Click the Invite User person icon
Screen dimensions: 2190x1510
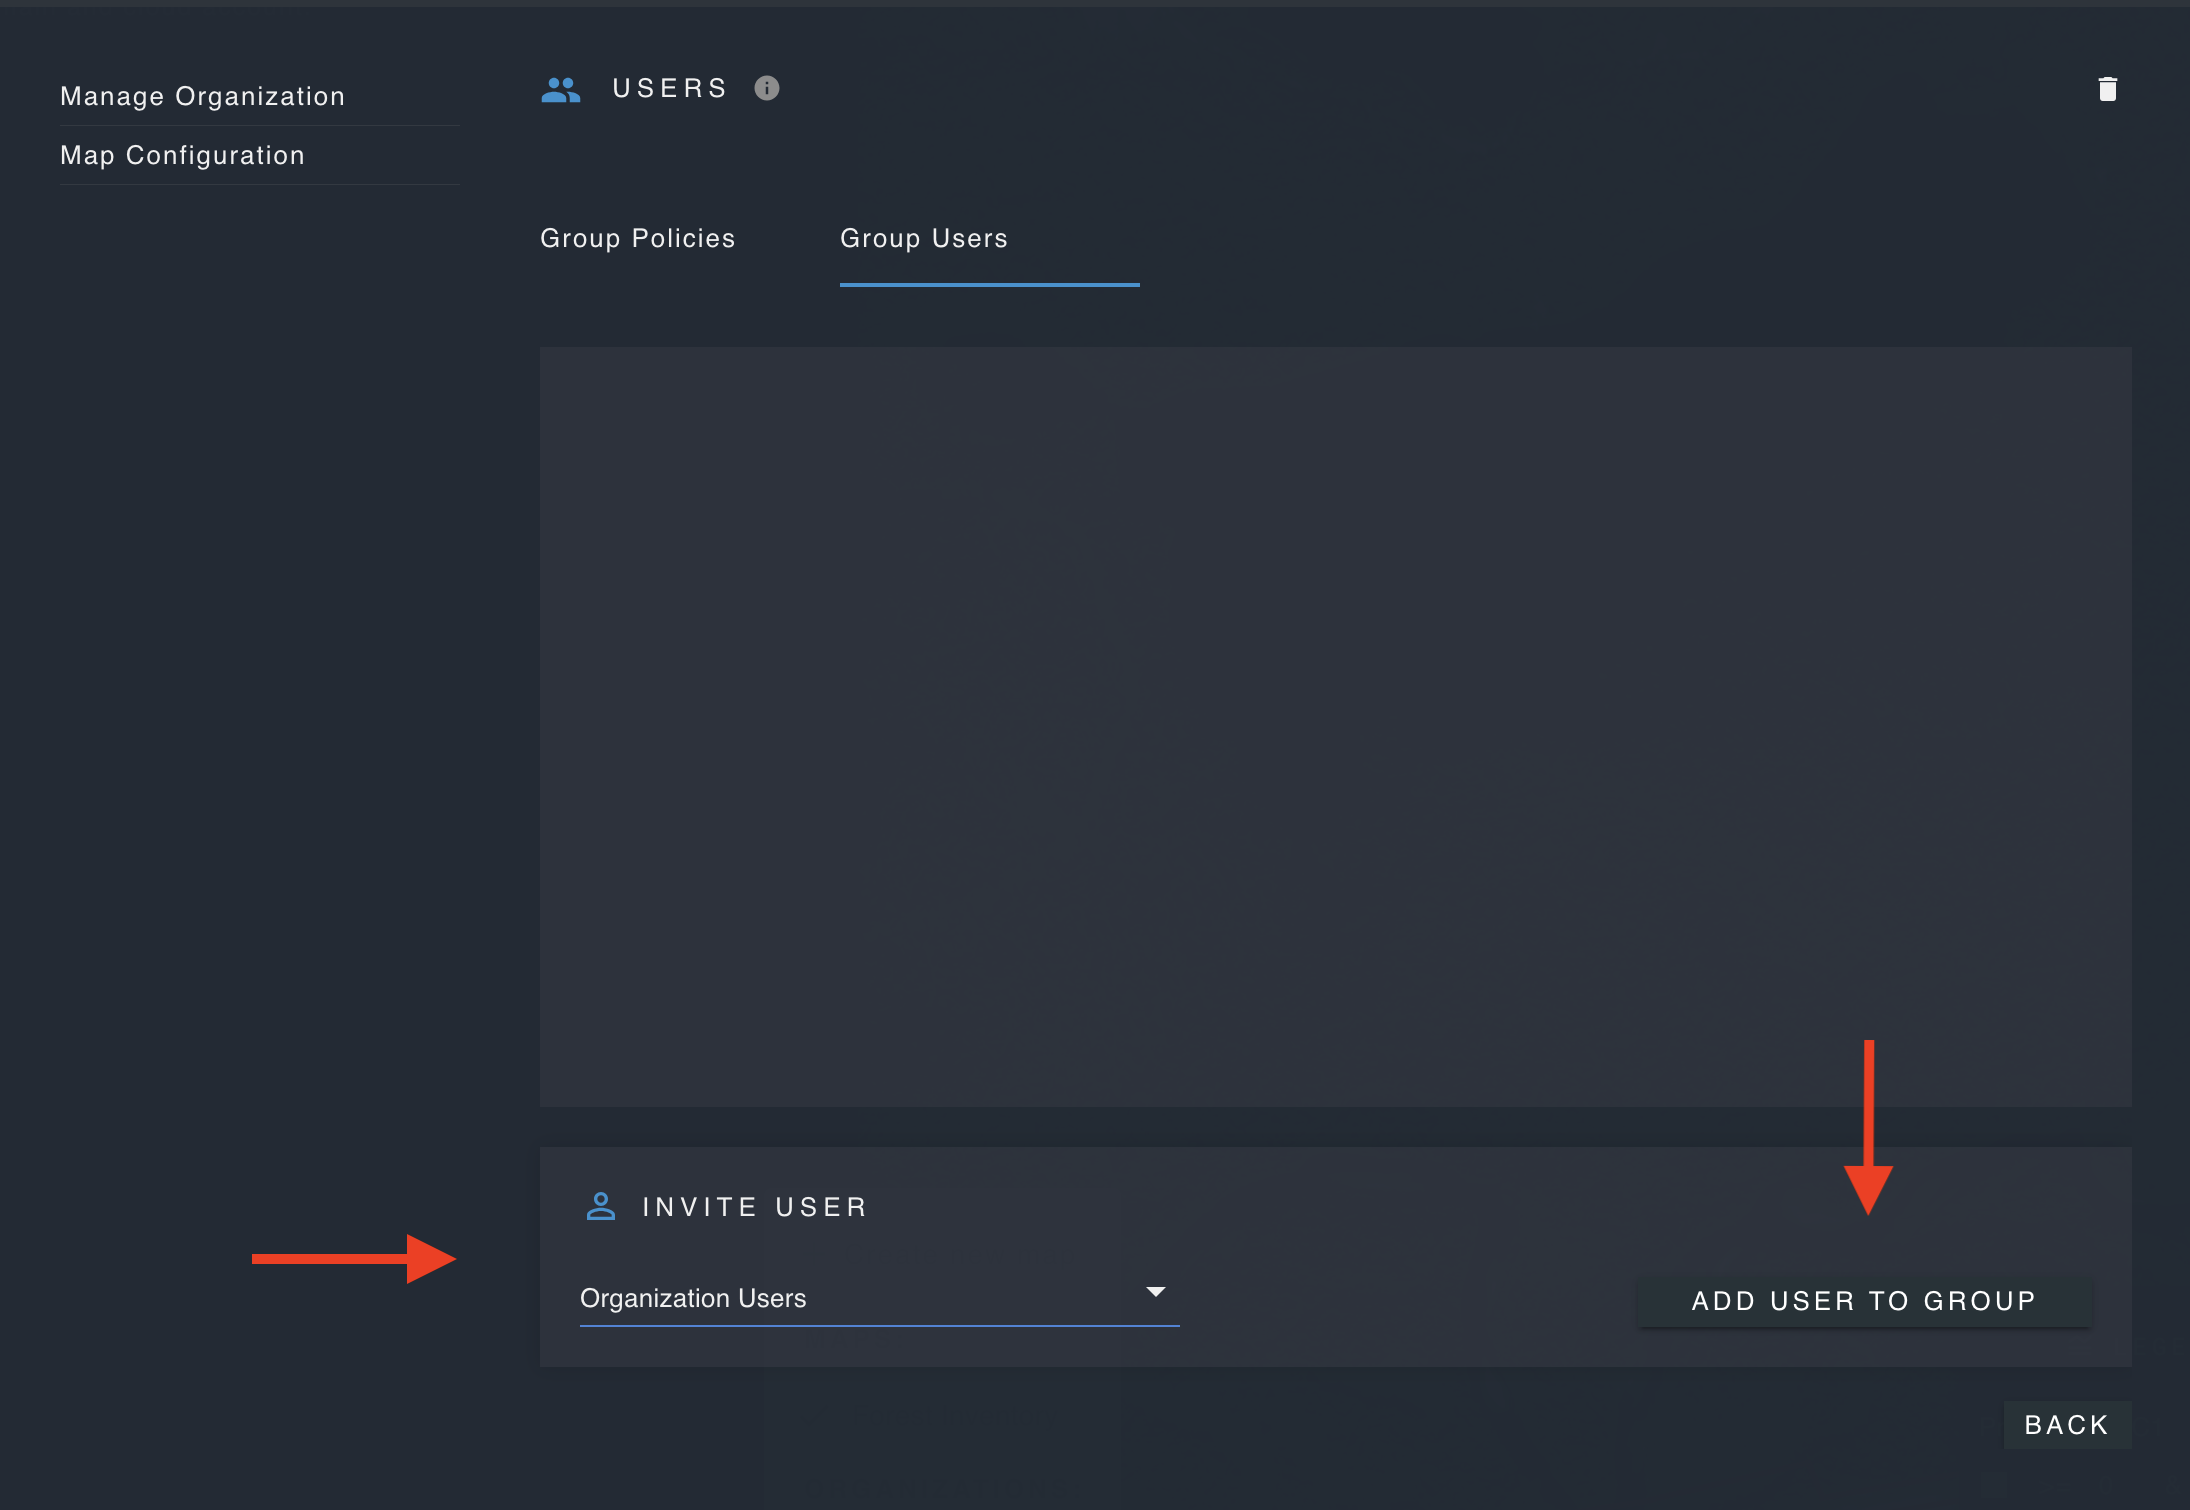[x=601, y=1206]
